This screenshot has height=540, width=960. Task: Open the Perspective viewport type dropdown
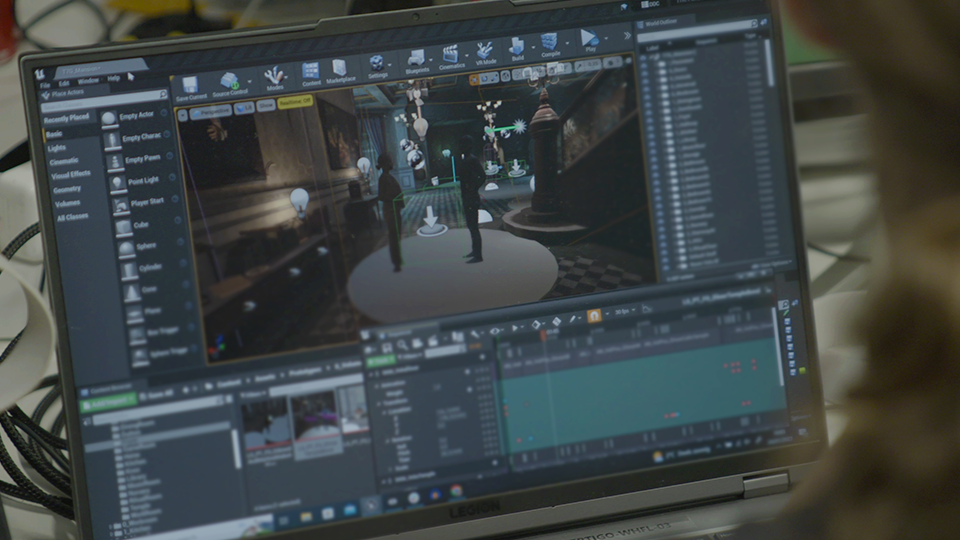[x=210, y=112]
